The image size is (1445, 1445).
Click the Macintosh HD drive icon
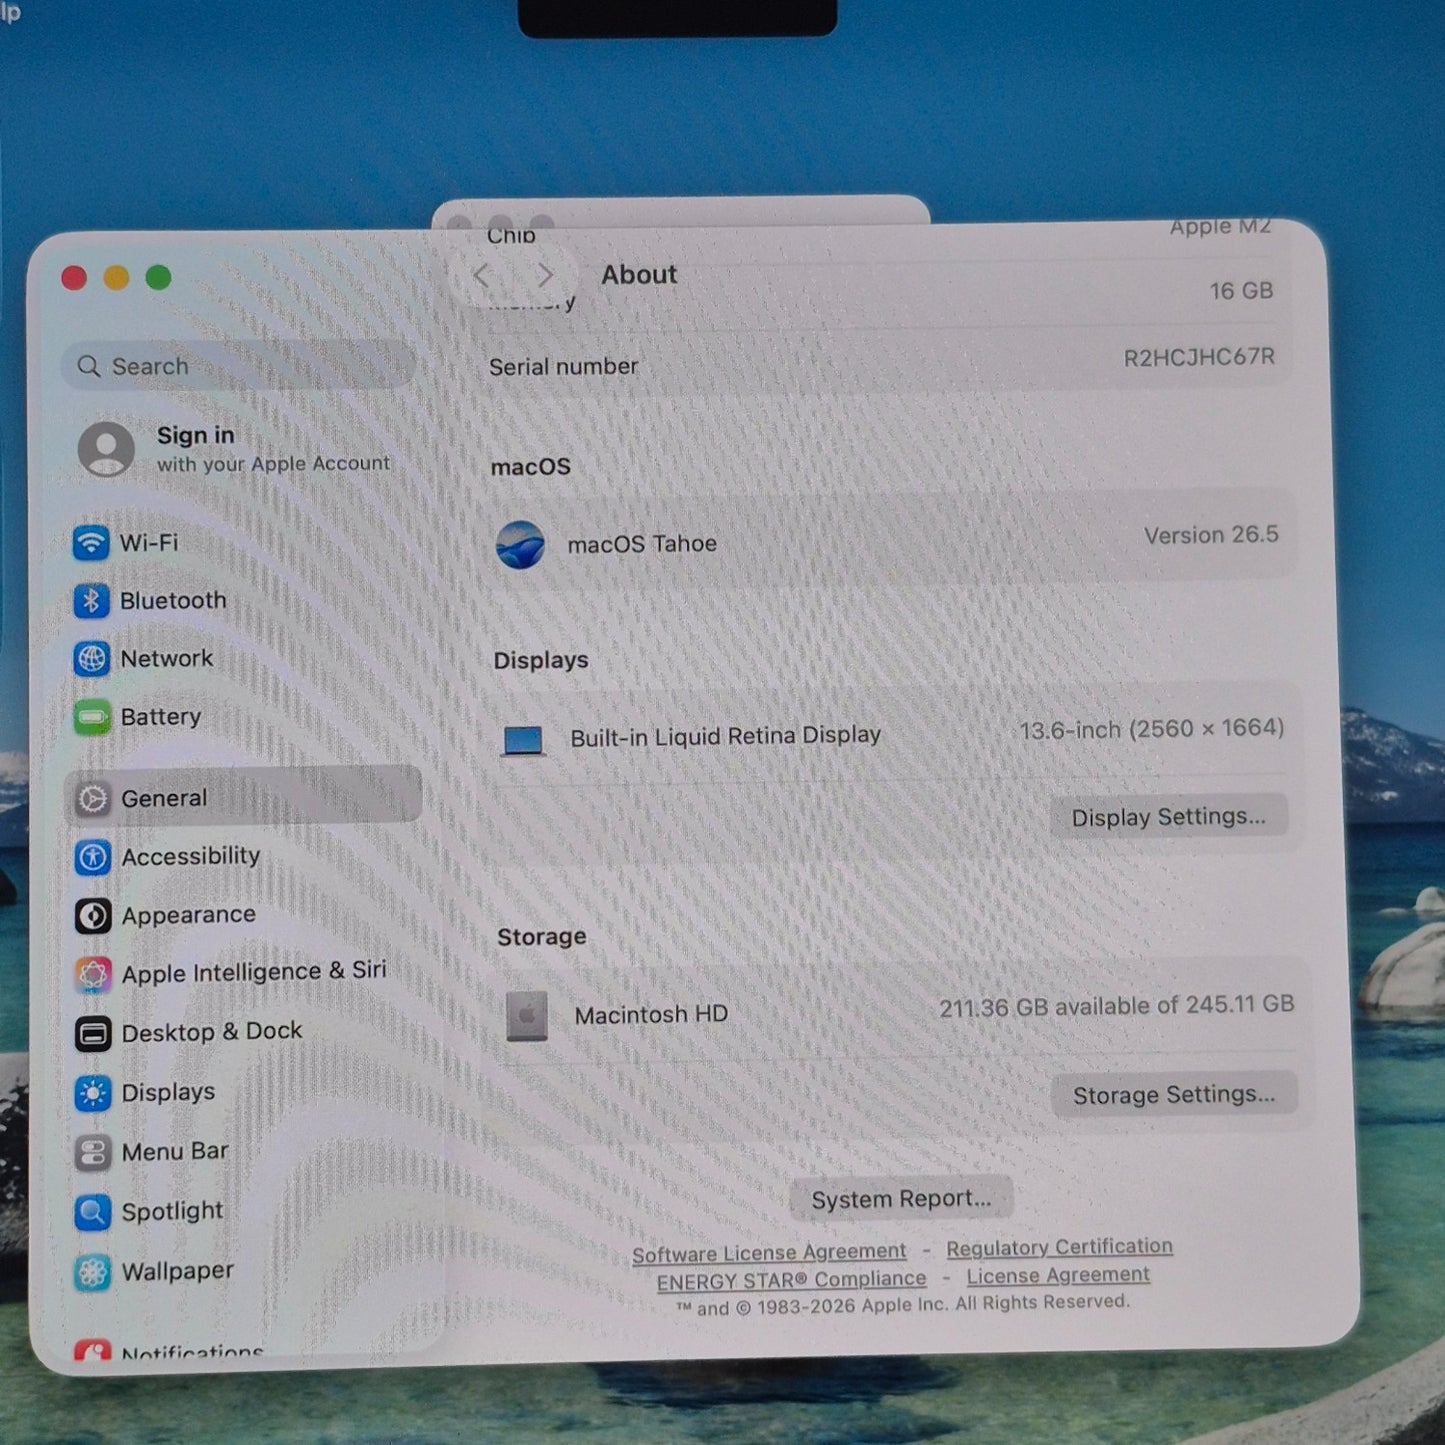point(527,1016)
